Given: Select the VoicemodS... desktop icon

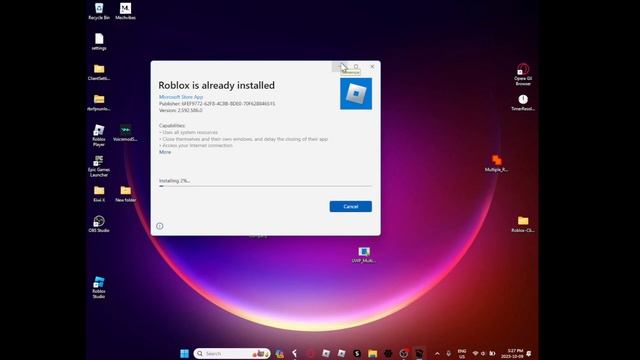Looking at the screenshot, I should coord(125,133).
